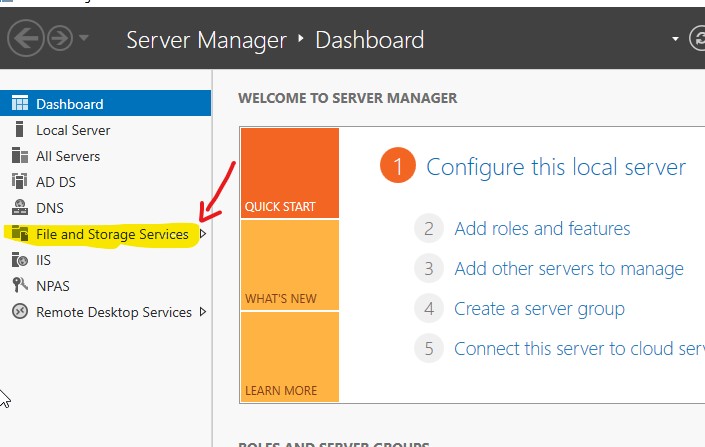Click the IIS role icon
Viewport: 705px width, 447px height.
coord(20,259)
